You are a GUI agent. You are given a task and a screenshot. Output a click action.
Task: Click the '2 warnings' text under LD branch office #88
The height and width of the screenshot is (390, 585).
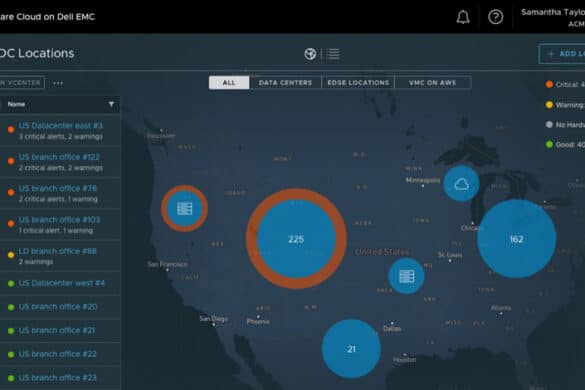pos(36,262)
